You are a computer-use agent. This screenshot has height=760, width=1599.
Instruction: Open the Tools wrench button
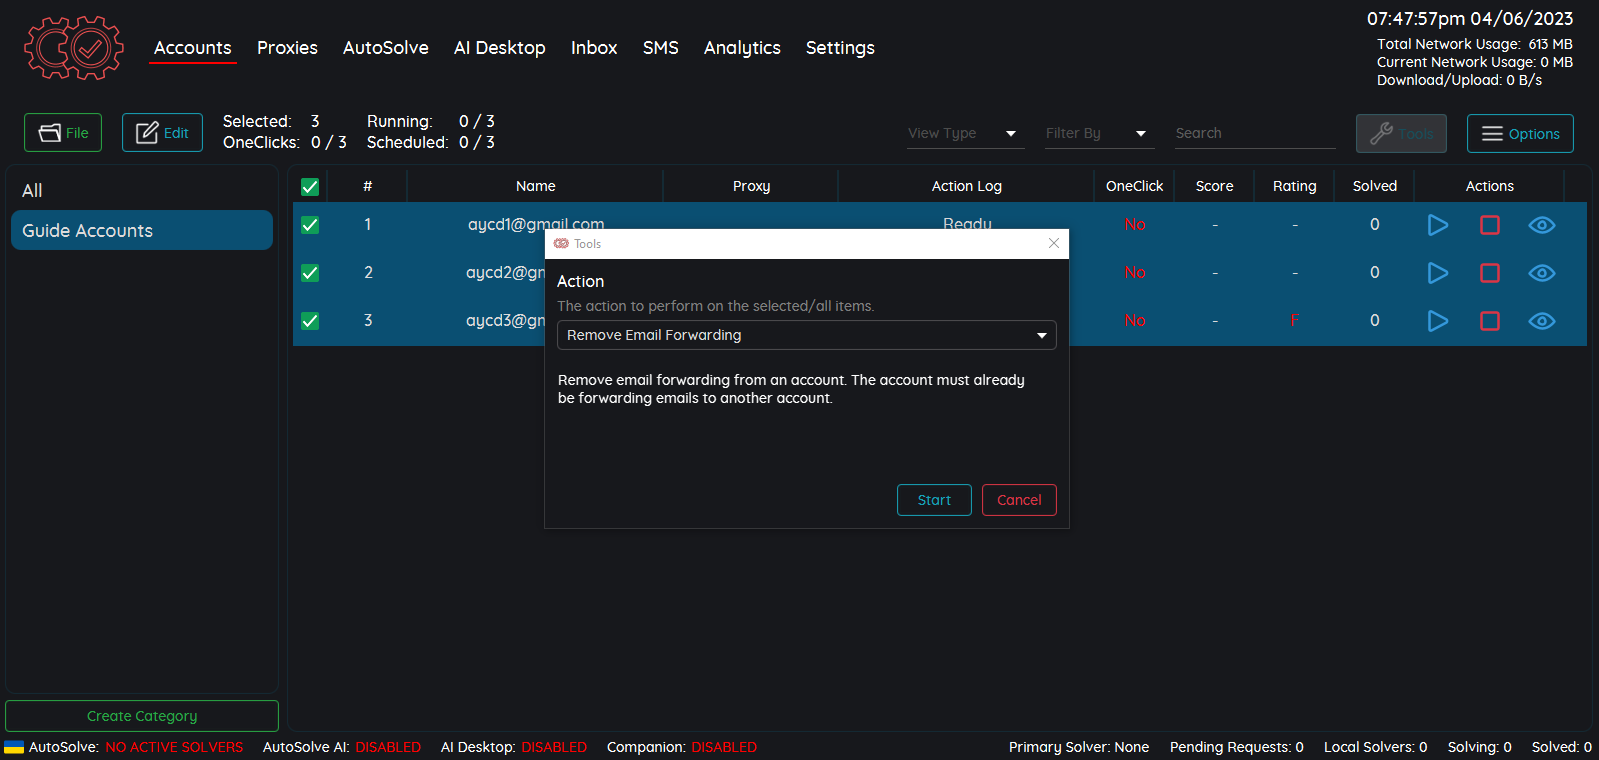1401,134
